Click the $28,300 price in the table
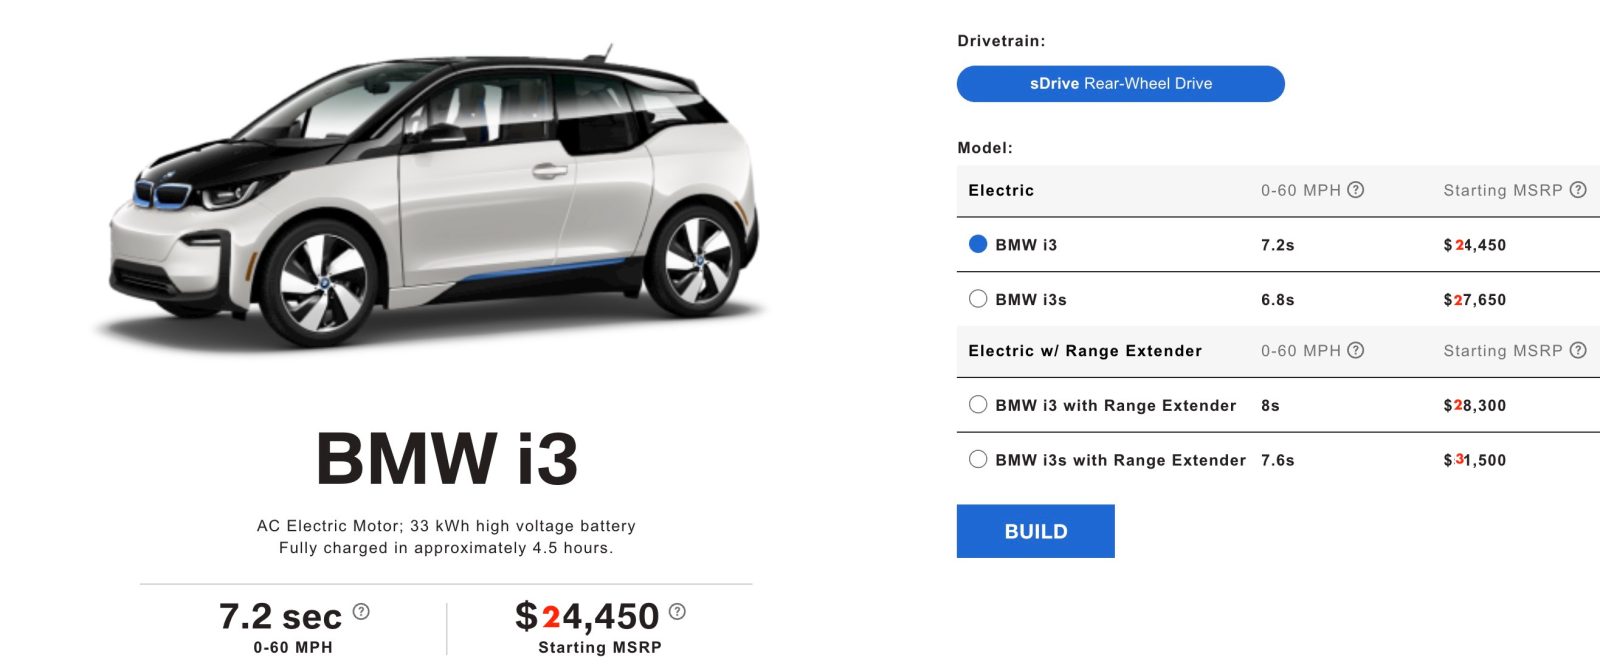This screenshot has width=1600, height=671. point(1474,406)
